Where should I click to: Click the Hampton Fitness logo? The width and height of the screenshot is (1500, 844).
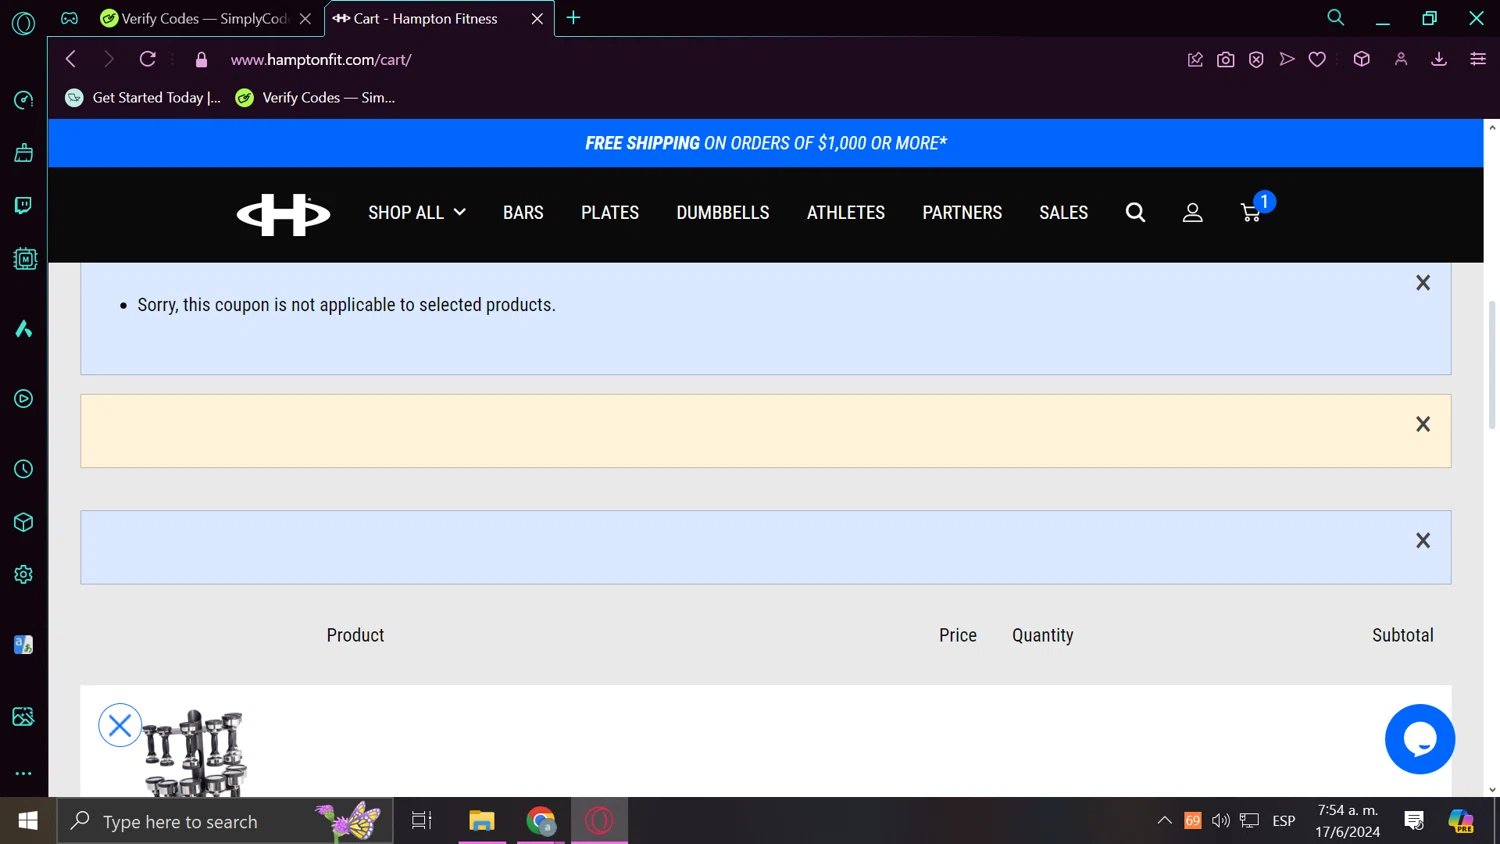pyautogui.click(x=283, y=214)
